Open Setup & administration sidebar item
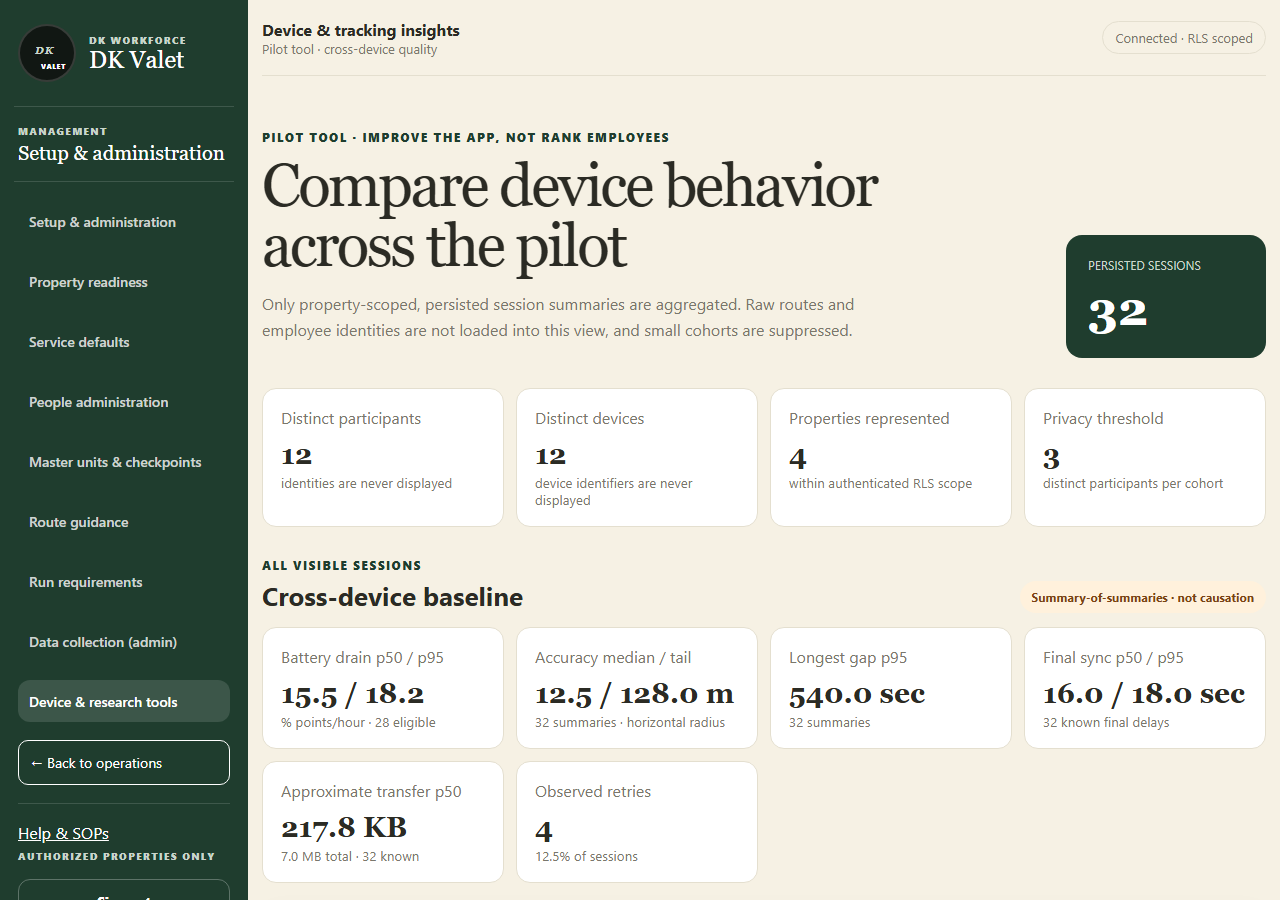Viewport: 1280px width, 900px height. point(124,222)
